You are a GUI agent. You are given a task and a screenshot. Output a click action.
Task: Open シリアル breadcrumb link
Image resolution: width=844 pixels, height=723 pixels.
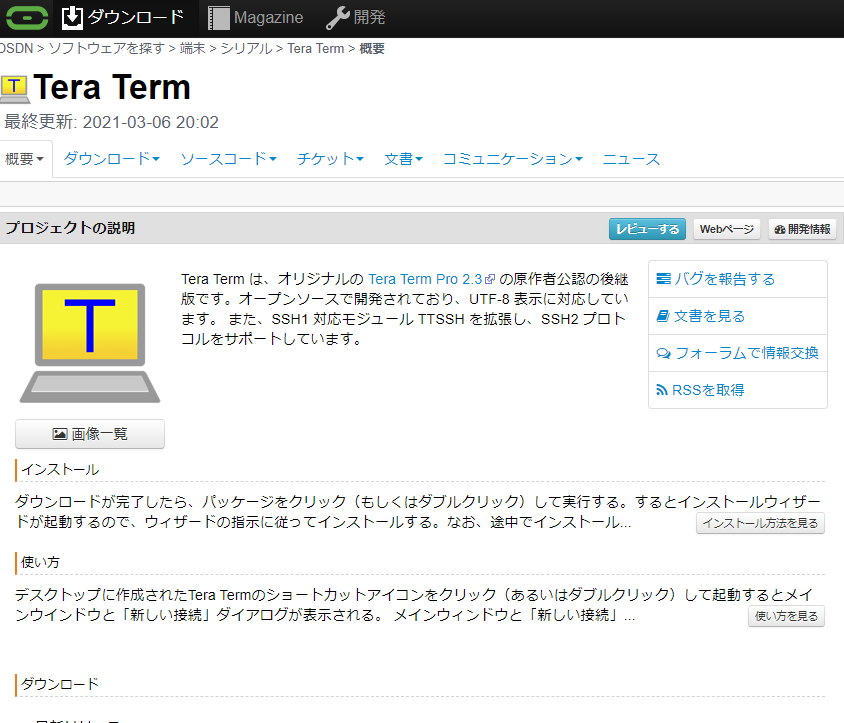[247, 48]
